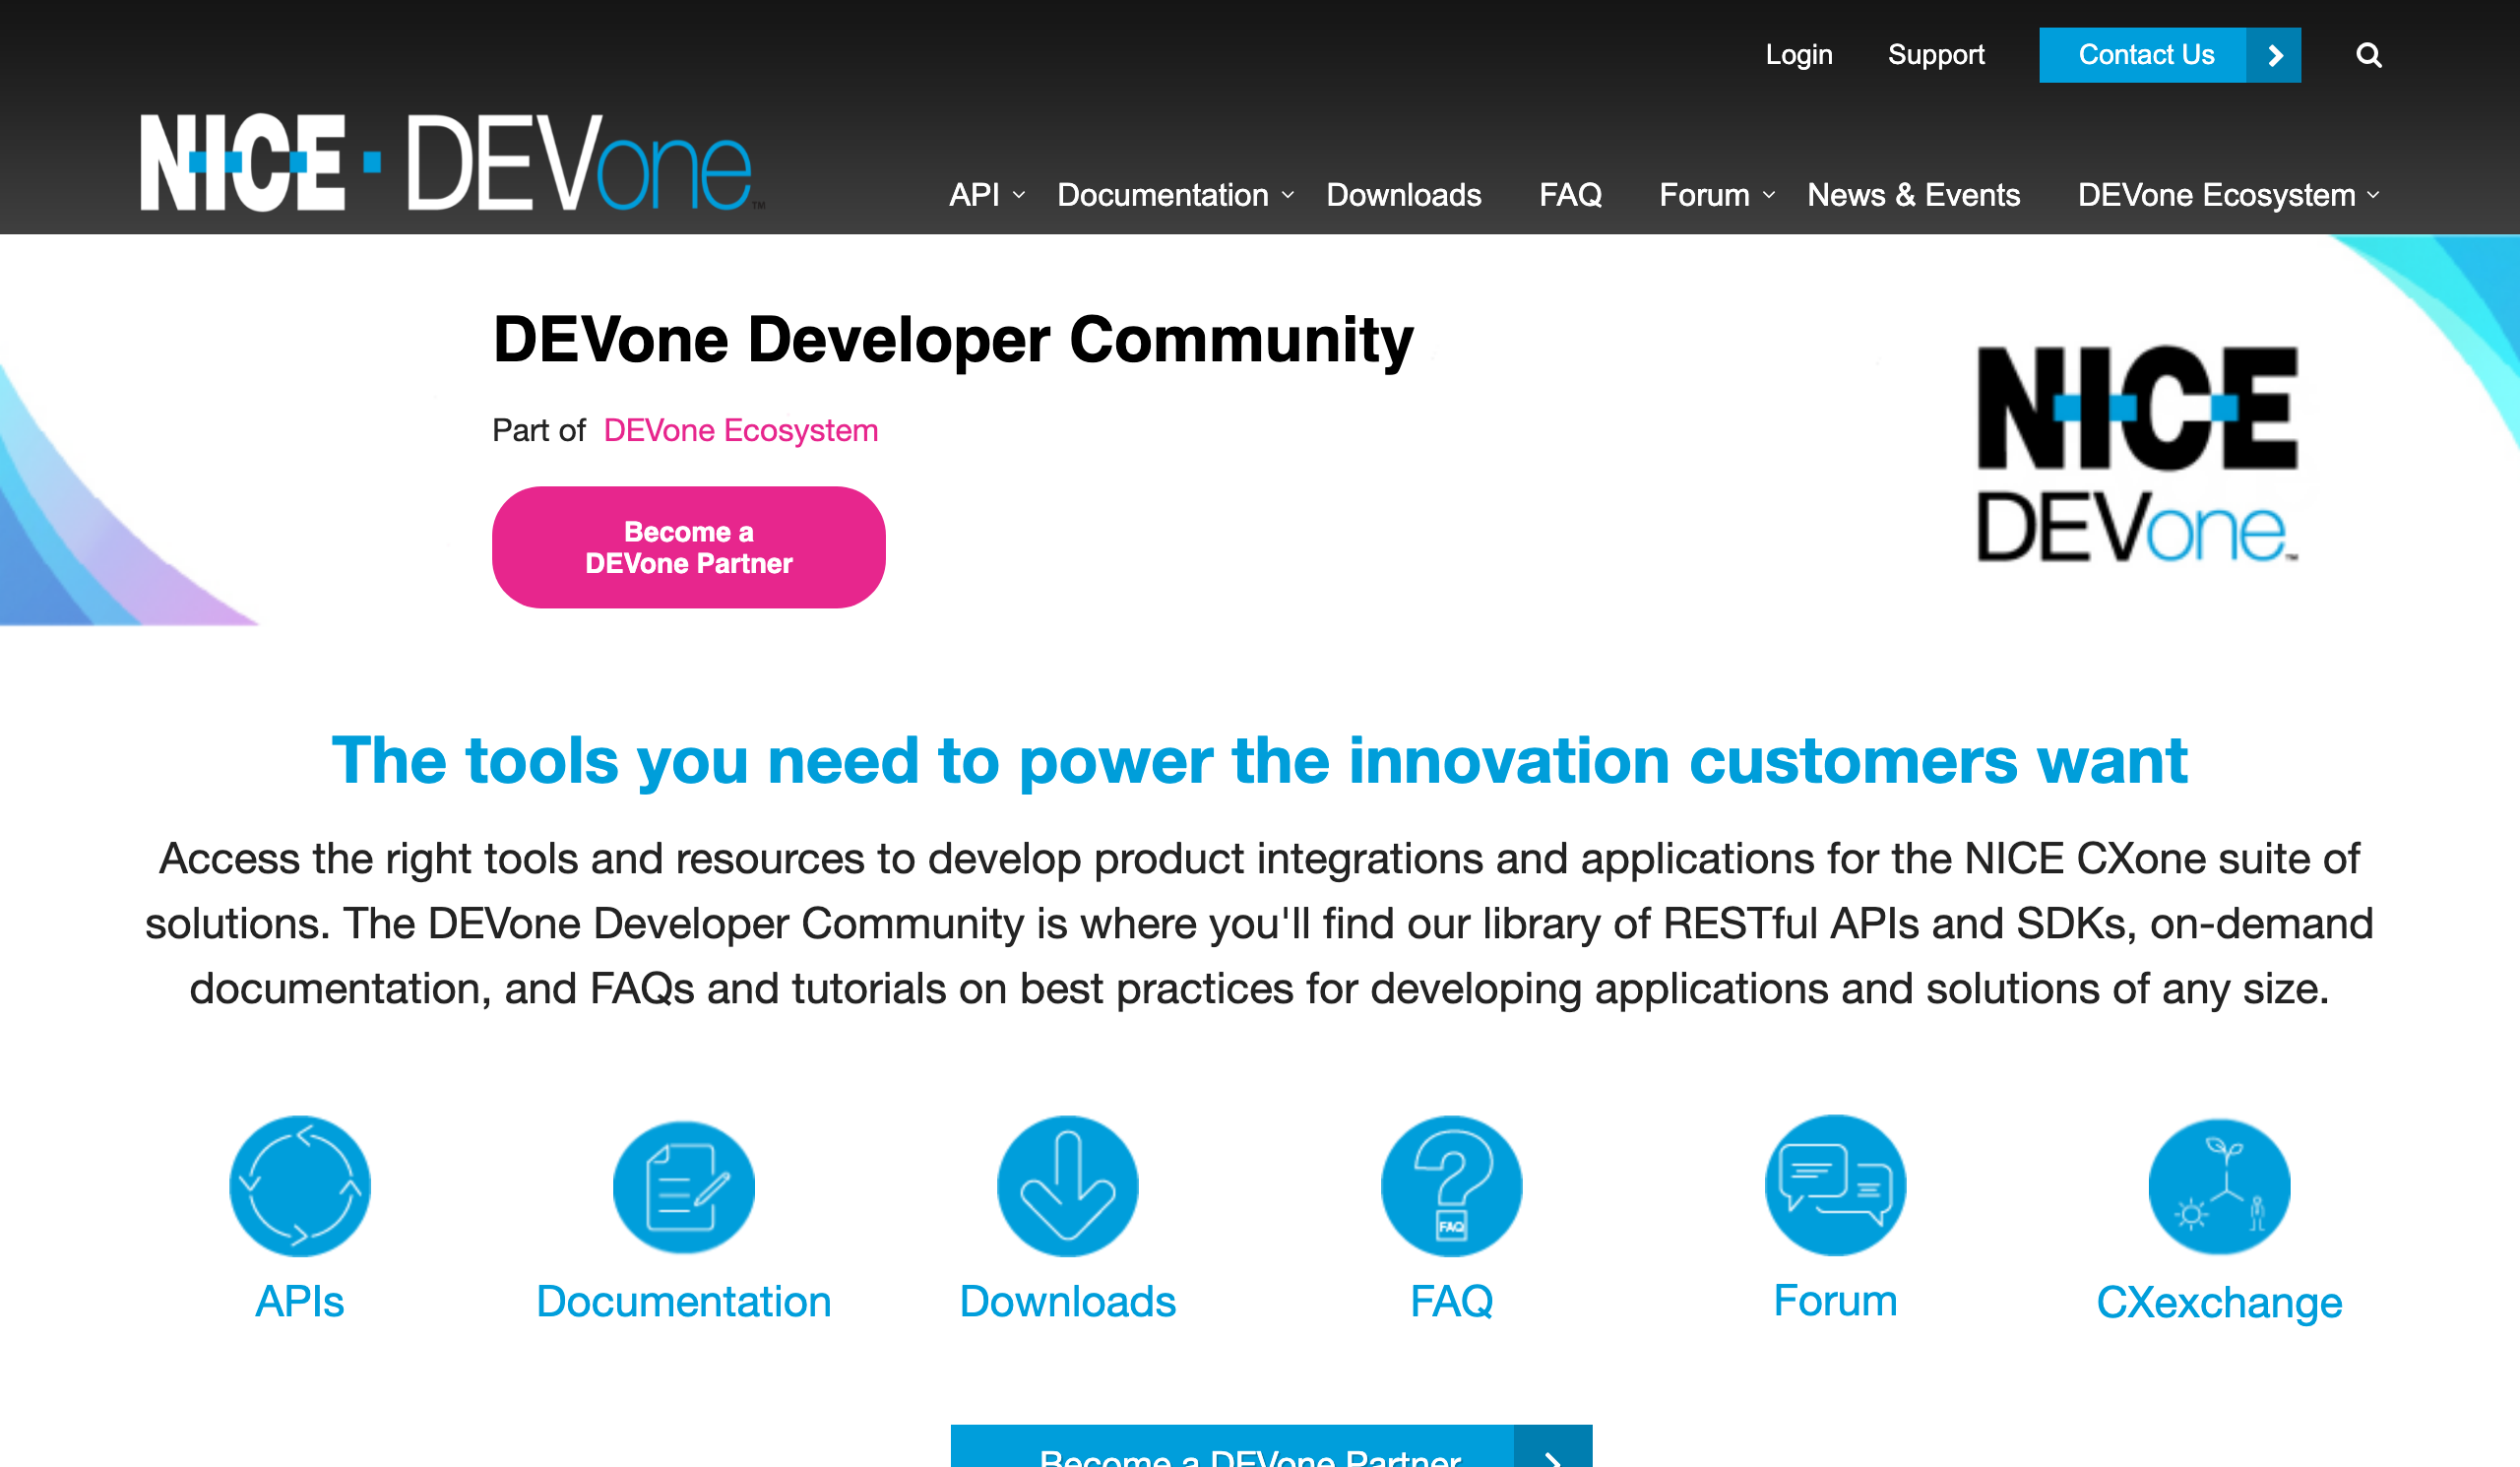This screenshot has width=2520, height=1467.
Task: Click the Support link
Action: pos(1936,55)
